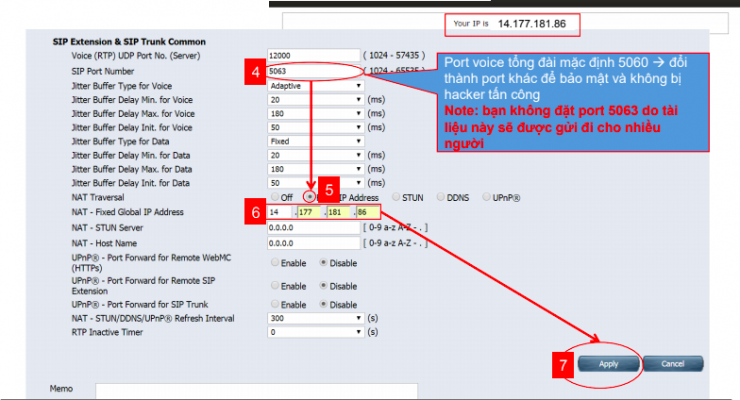Enable UPnP Port Forward for Remote WebMC
The width and height of the screenshot is (740, 400).
tap(274, 262)
